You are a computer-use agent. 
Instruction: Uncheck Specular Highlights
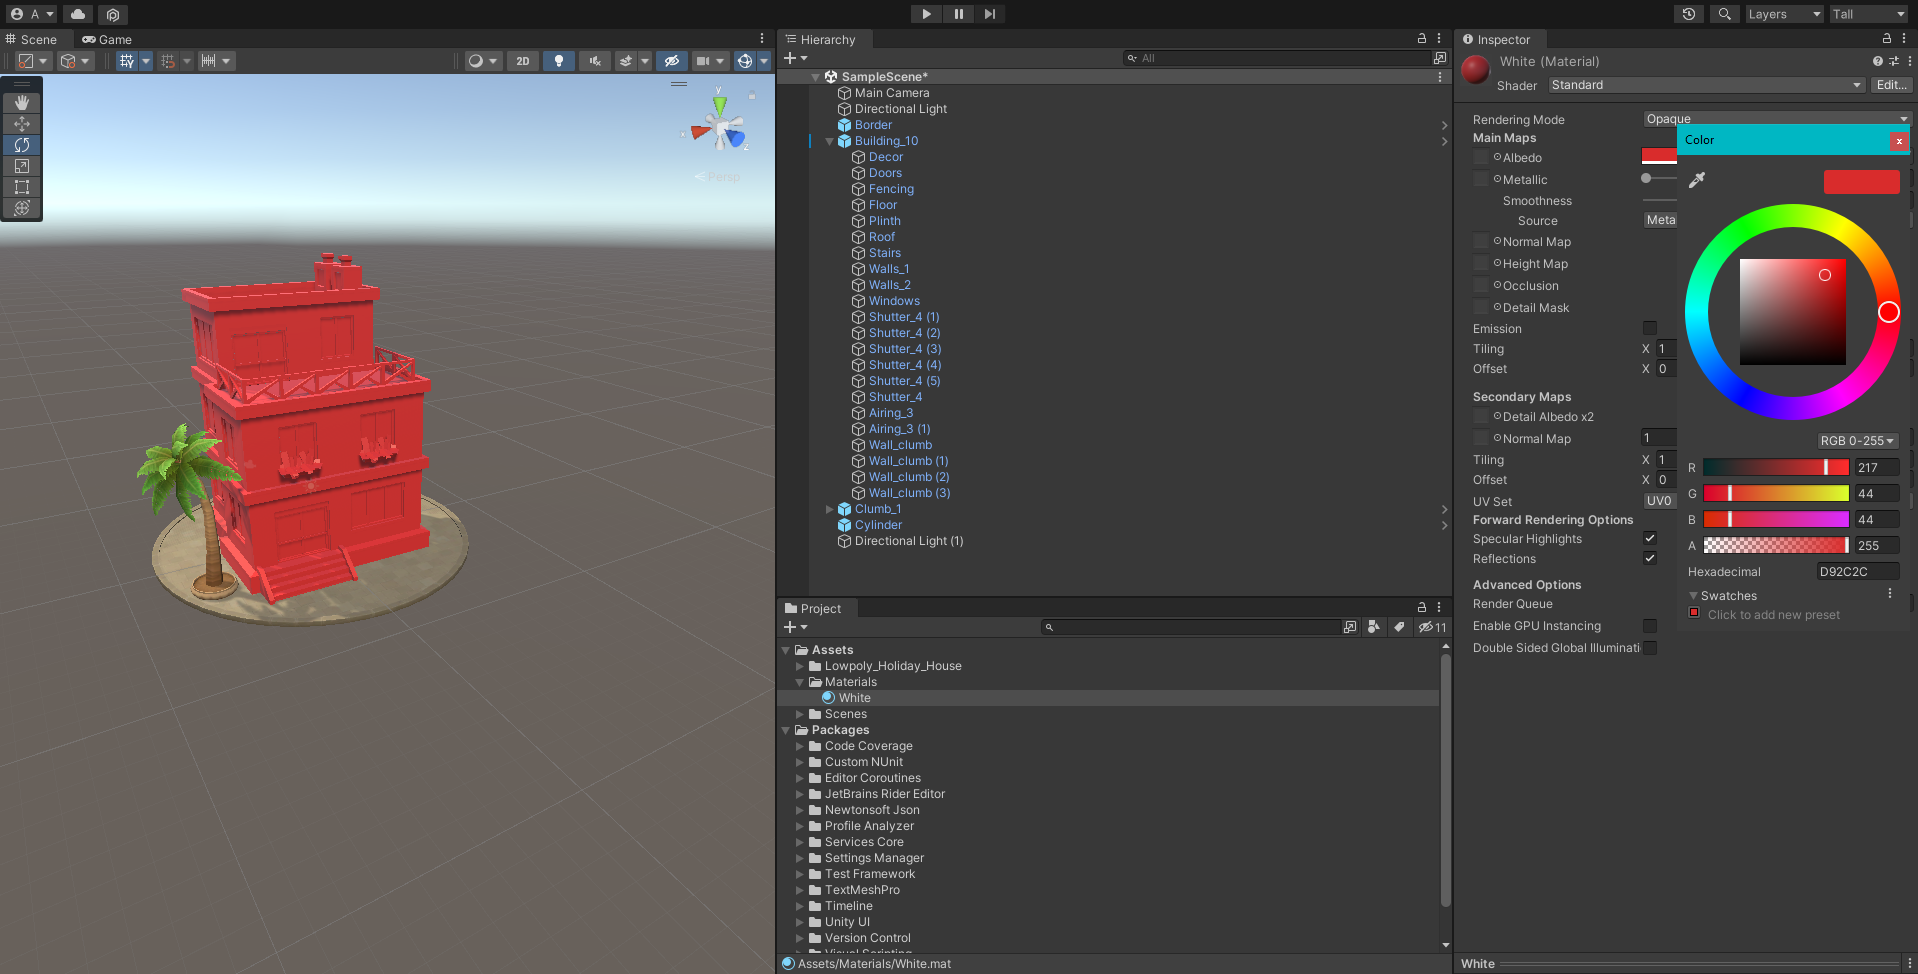(x=1650, y=539)
